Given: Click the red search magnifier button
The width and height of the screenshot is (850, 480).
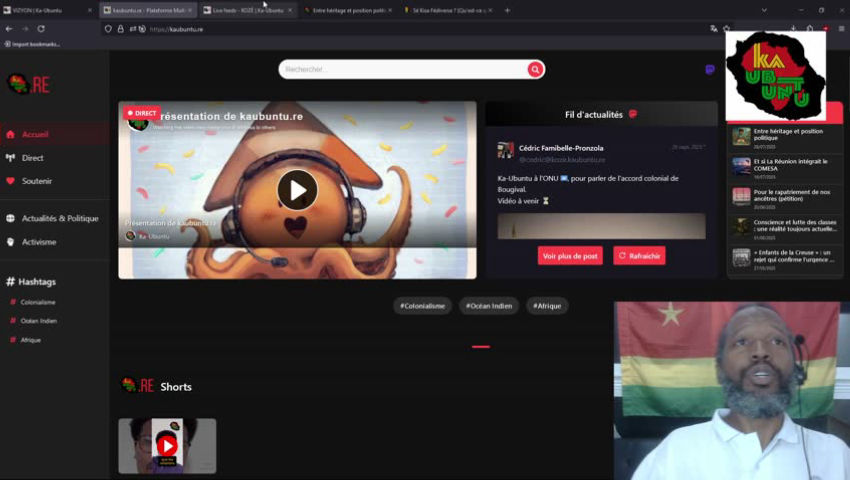Looking at the screenshot, I should tap(536, 69).
